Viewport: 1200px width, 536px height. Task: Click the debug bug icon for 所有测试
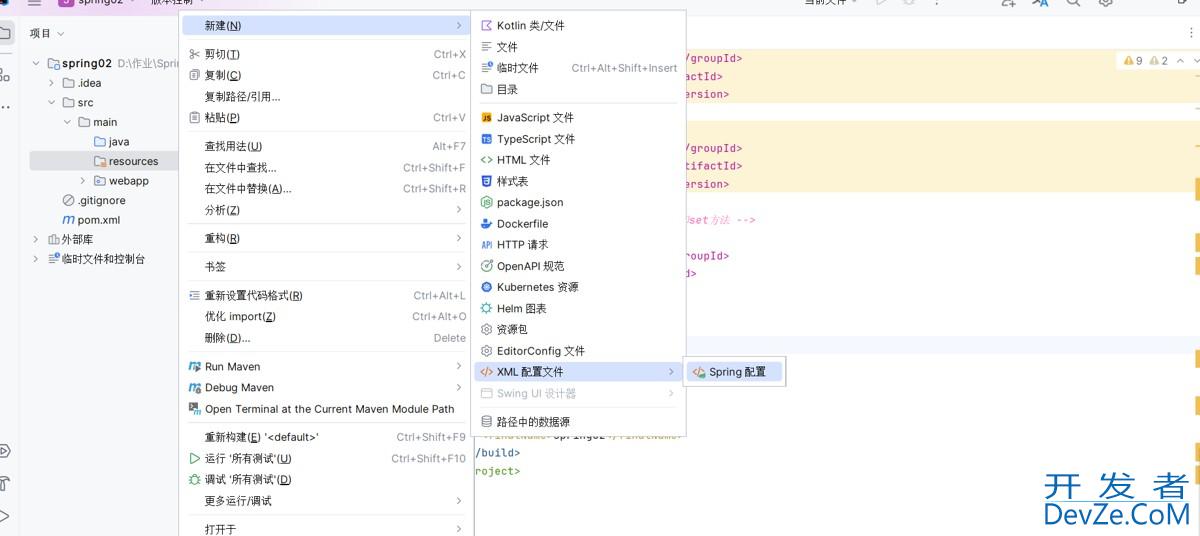195,480
